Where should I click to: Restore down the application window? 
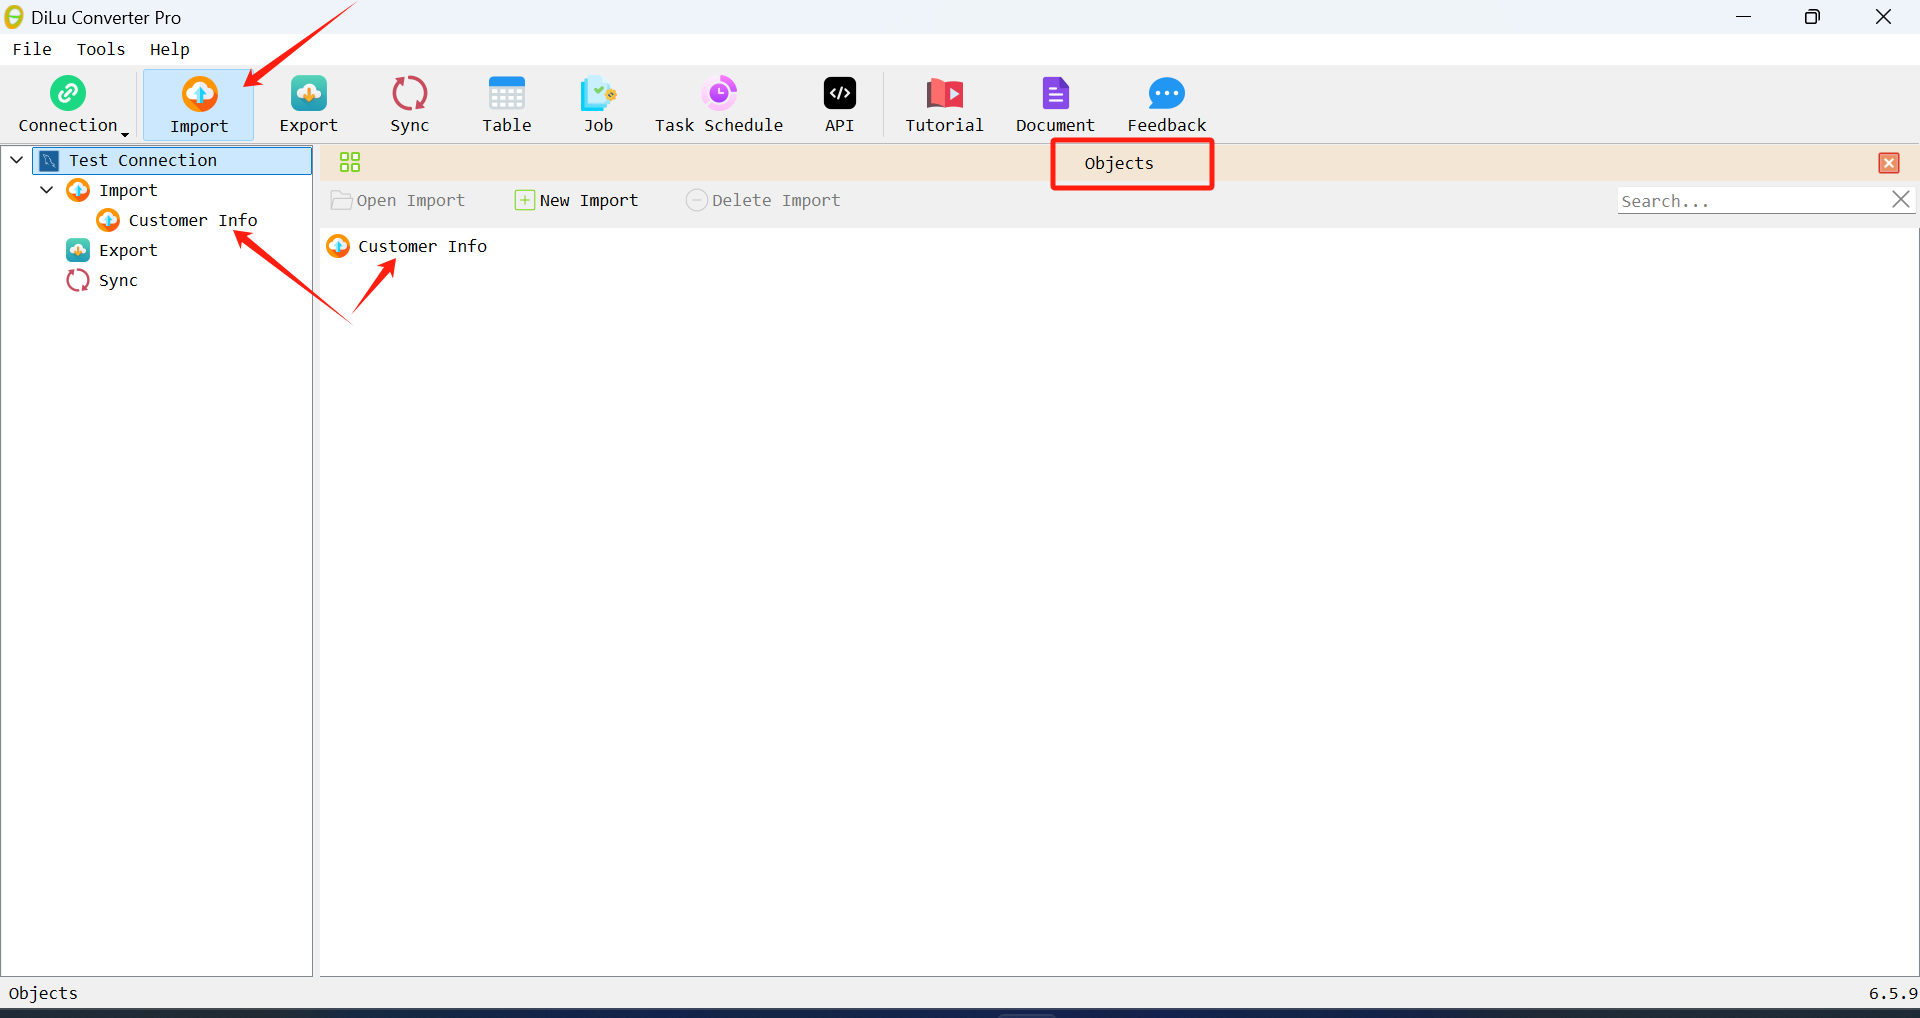1812,17
